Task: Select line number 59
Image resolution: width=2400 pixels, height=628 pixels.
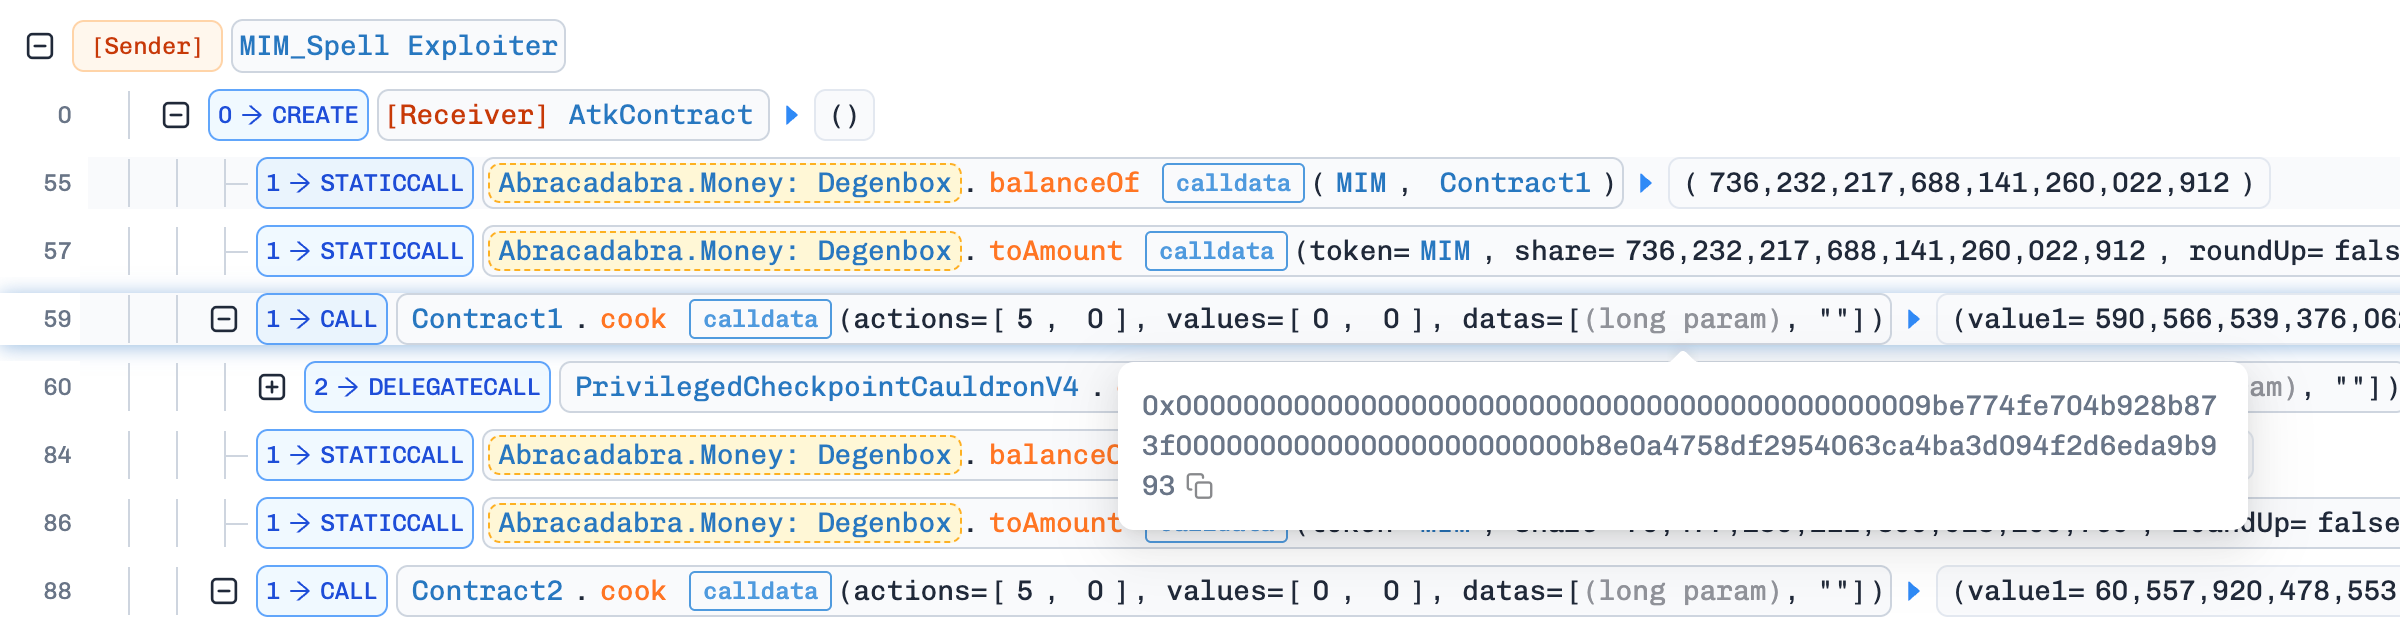Action: (58, 319)
